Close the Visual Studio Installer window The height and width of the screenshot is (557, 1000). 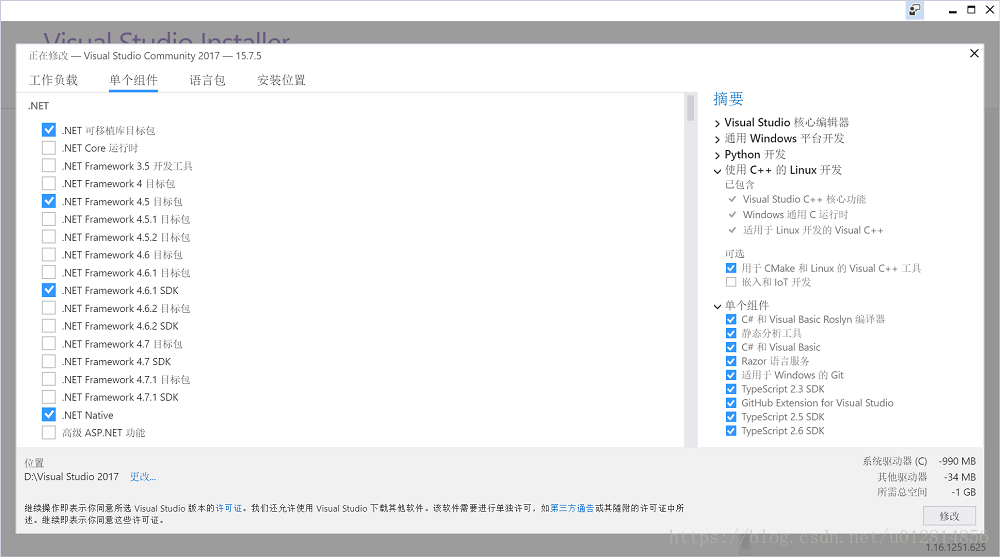coord(990,10)
